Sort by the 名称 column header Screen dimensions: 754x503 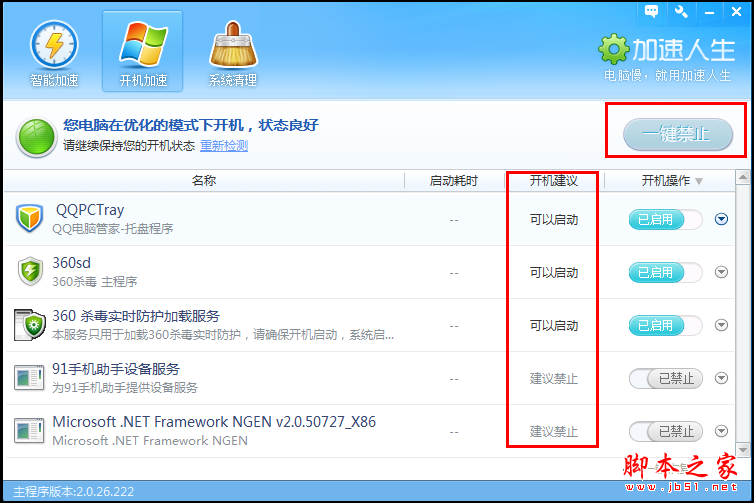[204, 181]
